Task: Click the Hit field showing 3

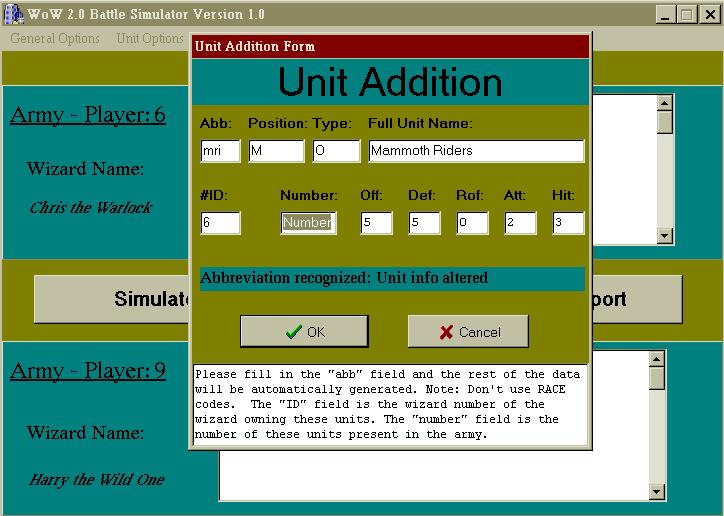Action: 568,223
